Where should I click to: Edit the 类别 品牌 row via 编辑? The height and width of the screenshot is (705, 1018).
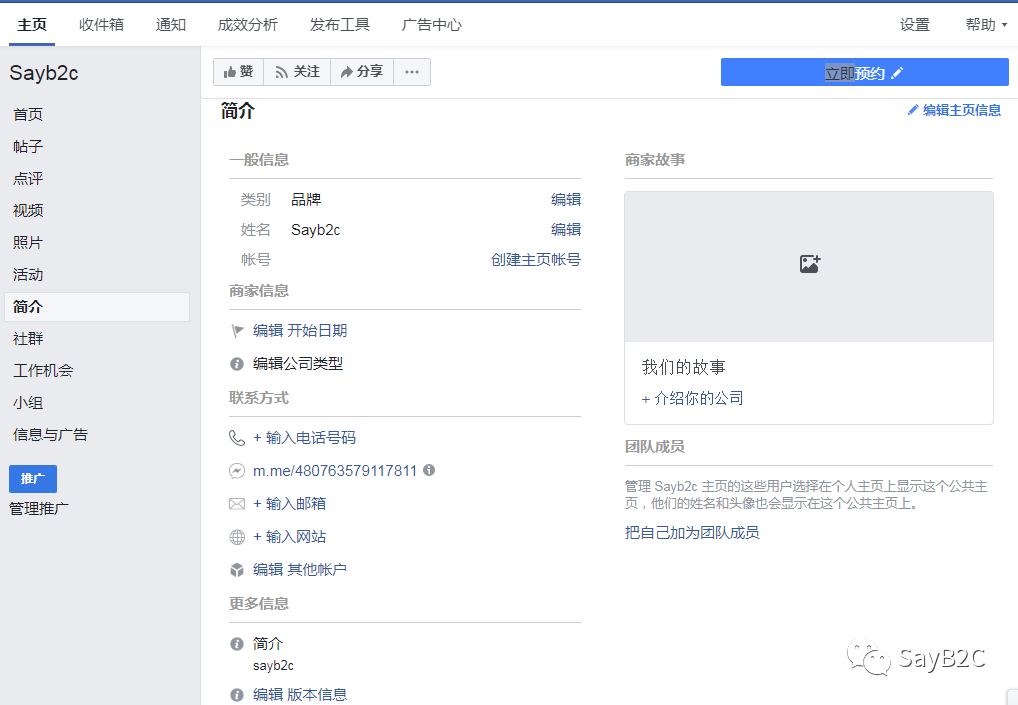(565, 199)
